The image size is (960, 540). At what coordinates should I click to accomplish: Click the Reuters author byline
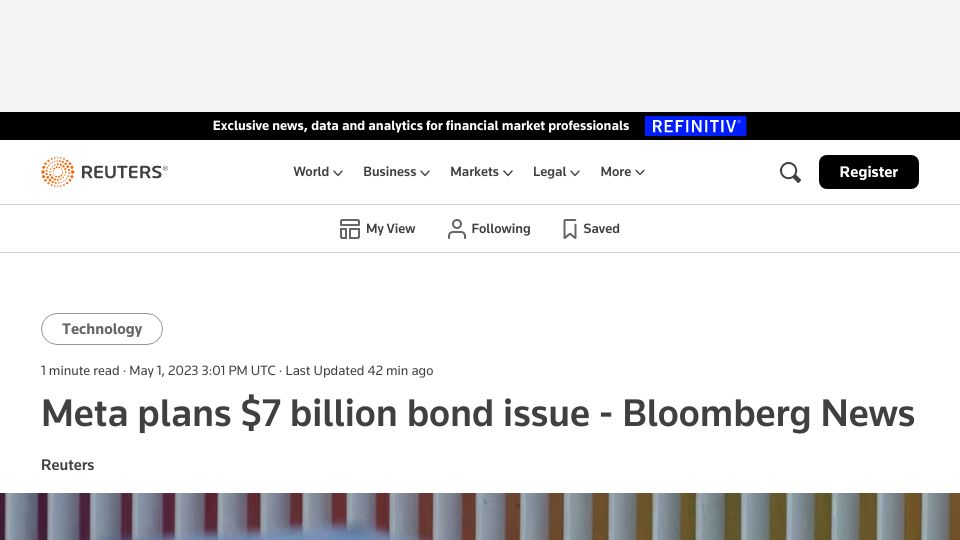(67, 465)
